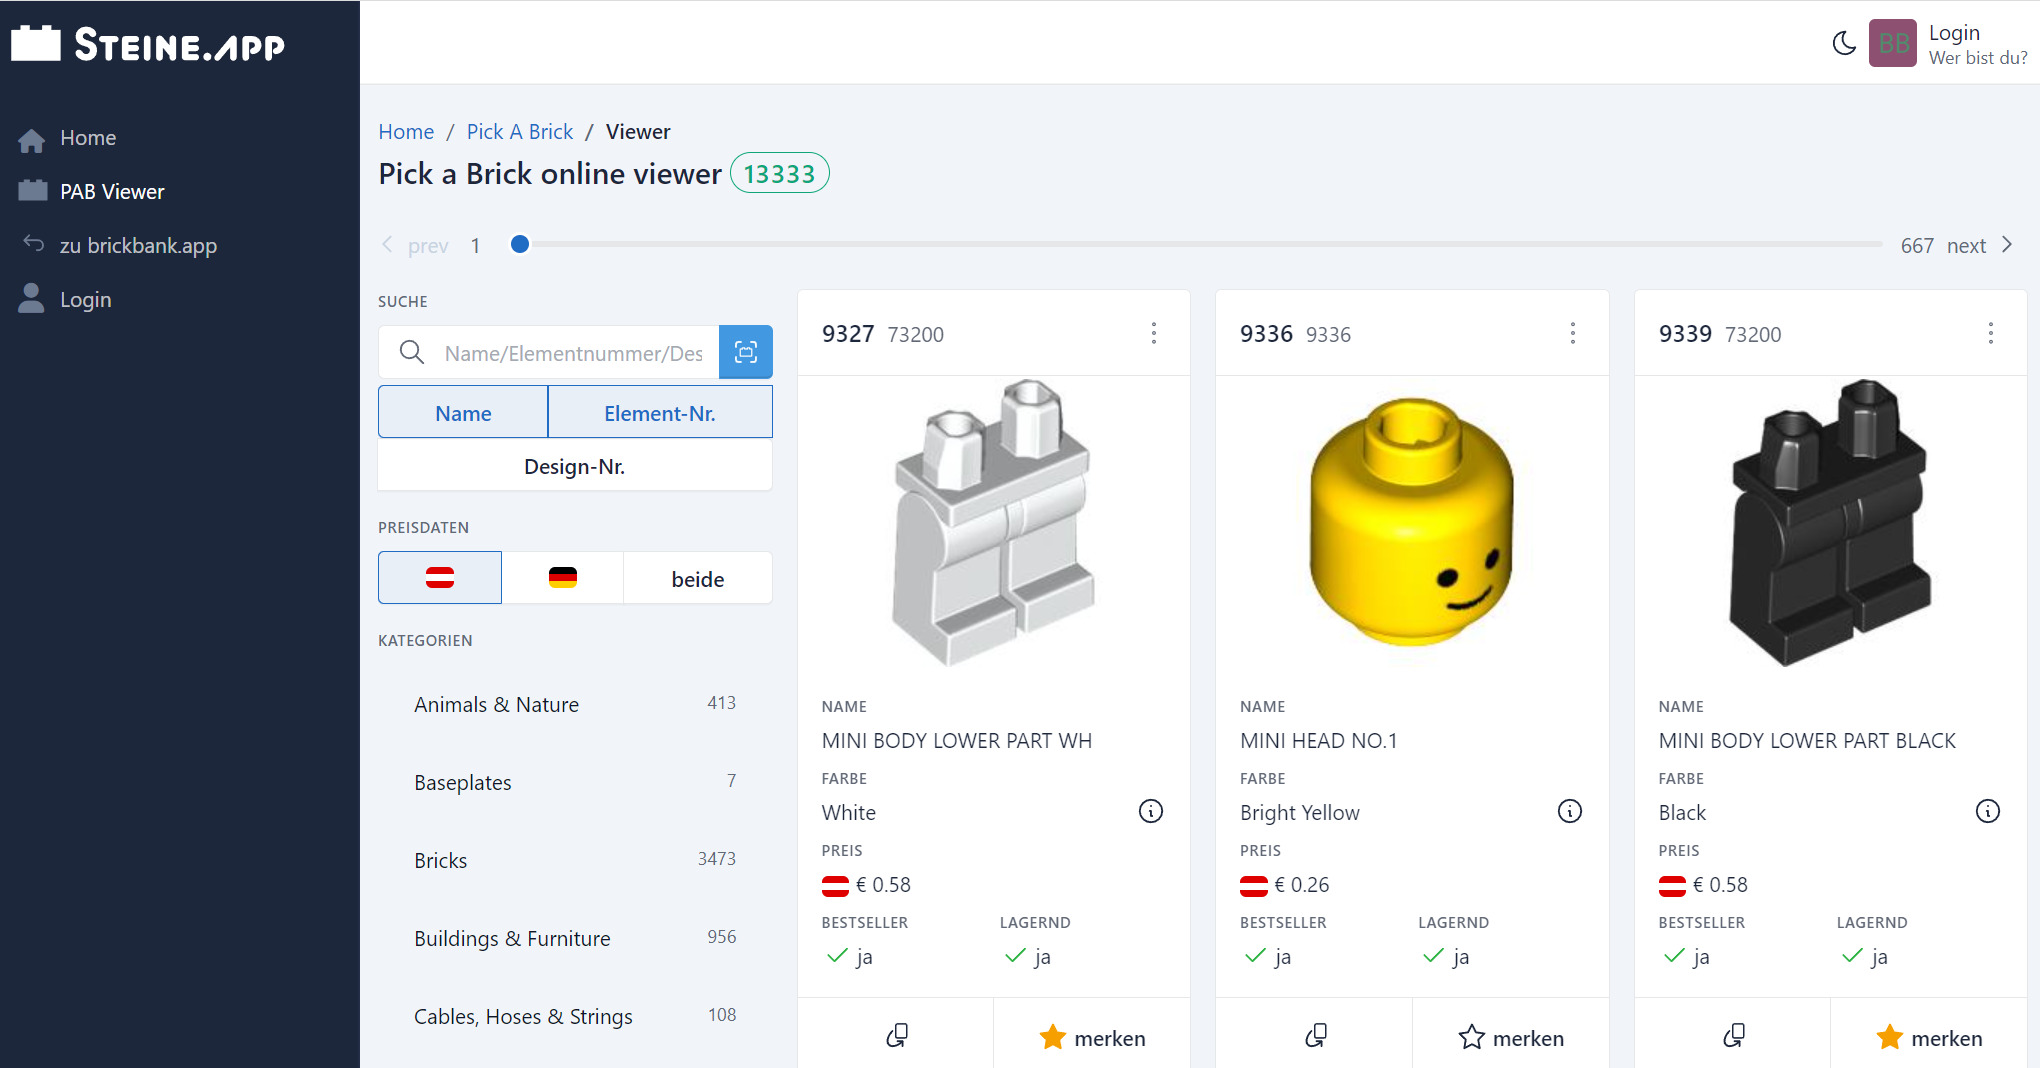
Task: Expand the Animals & Nature category
Action: click(497, 704)
